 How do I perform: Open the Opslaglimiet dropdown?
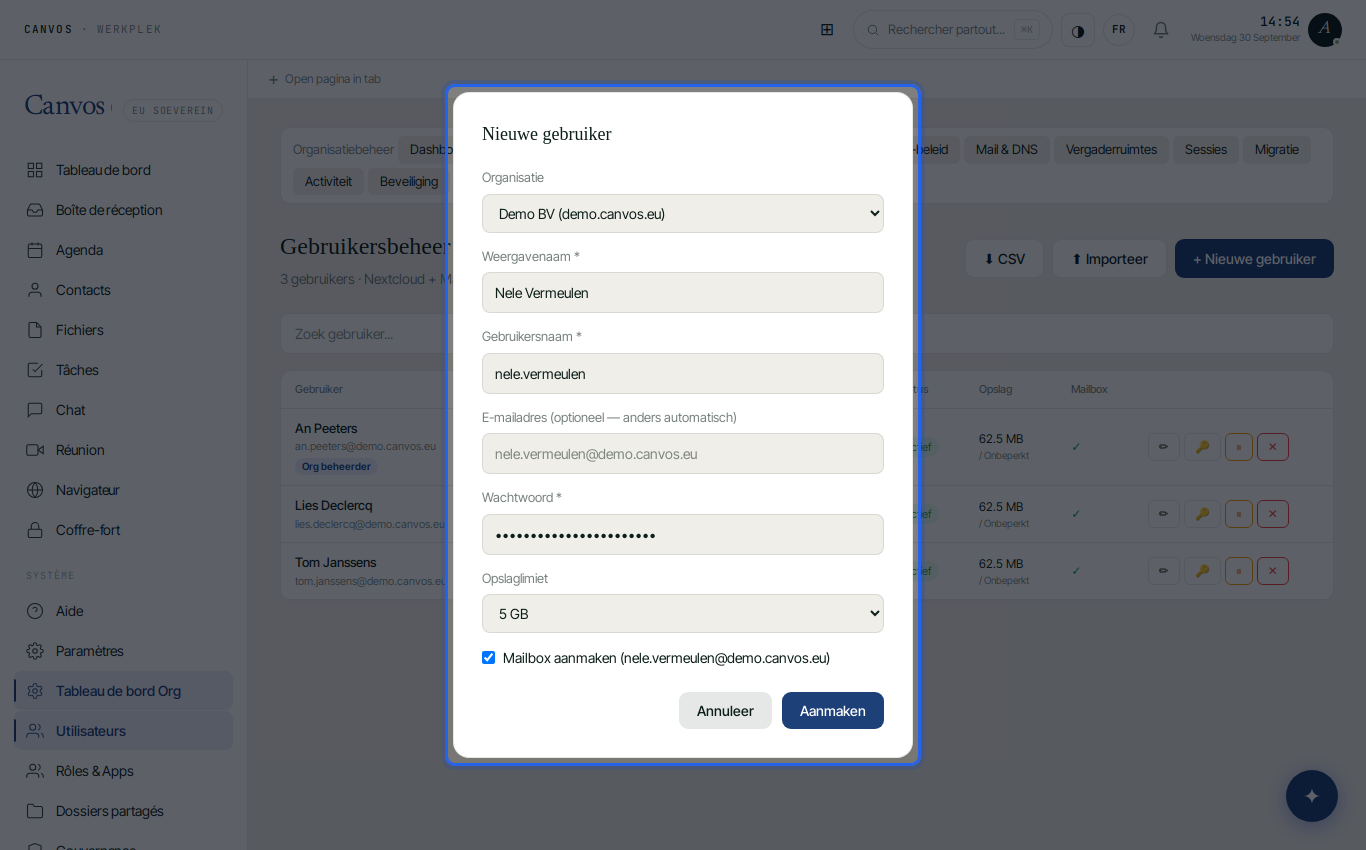pyautogui.click(x=683, y=613)
